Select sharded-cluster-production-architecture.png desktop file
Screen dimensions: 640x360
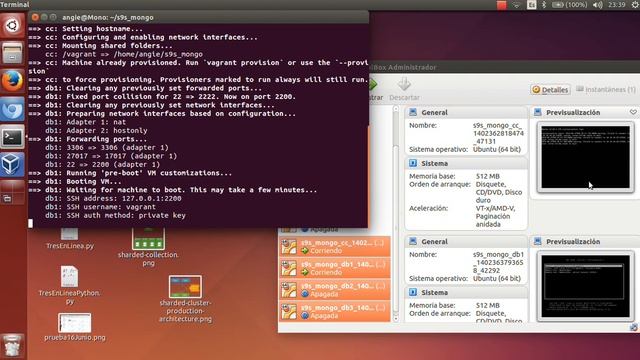pyautogui.click(x=185, y=299)
